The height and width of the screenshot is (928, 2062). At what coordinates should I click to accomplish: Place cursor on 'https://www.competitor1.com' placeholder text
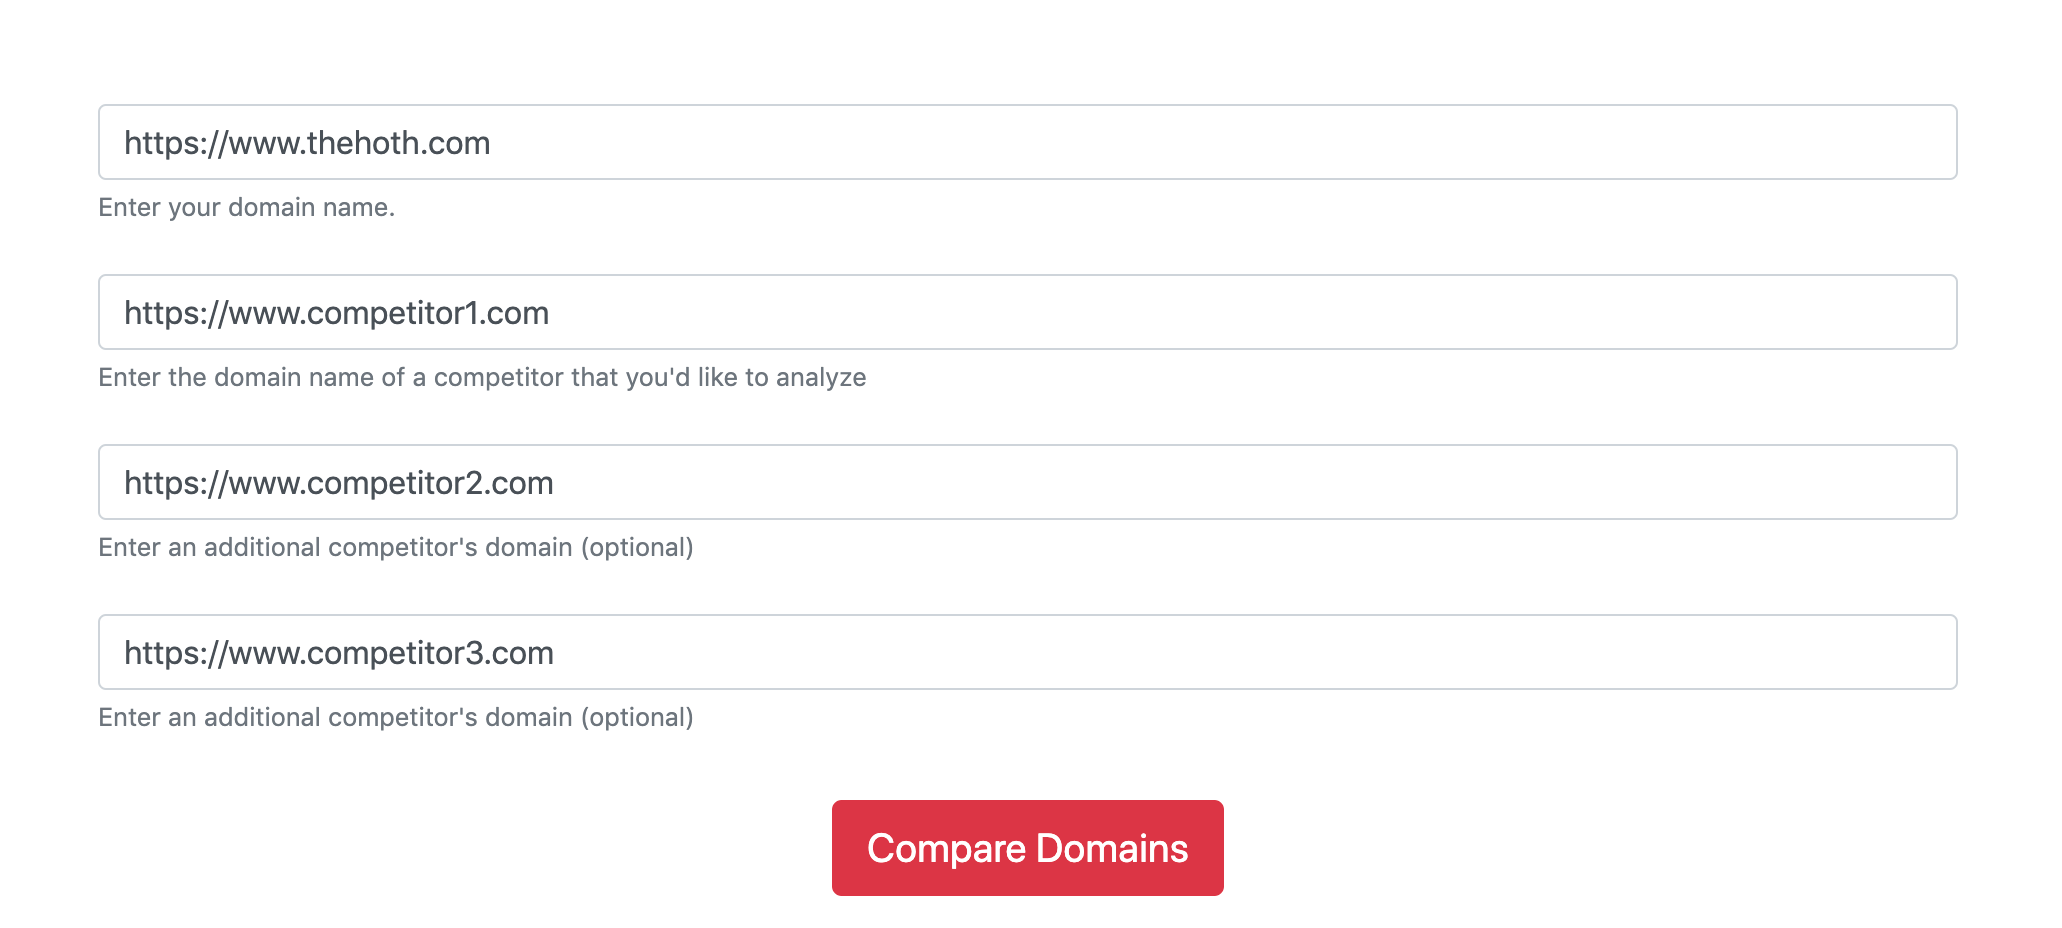337,313
